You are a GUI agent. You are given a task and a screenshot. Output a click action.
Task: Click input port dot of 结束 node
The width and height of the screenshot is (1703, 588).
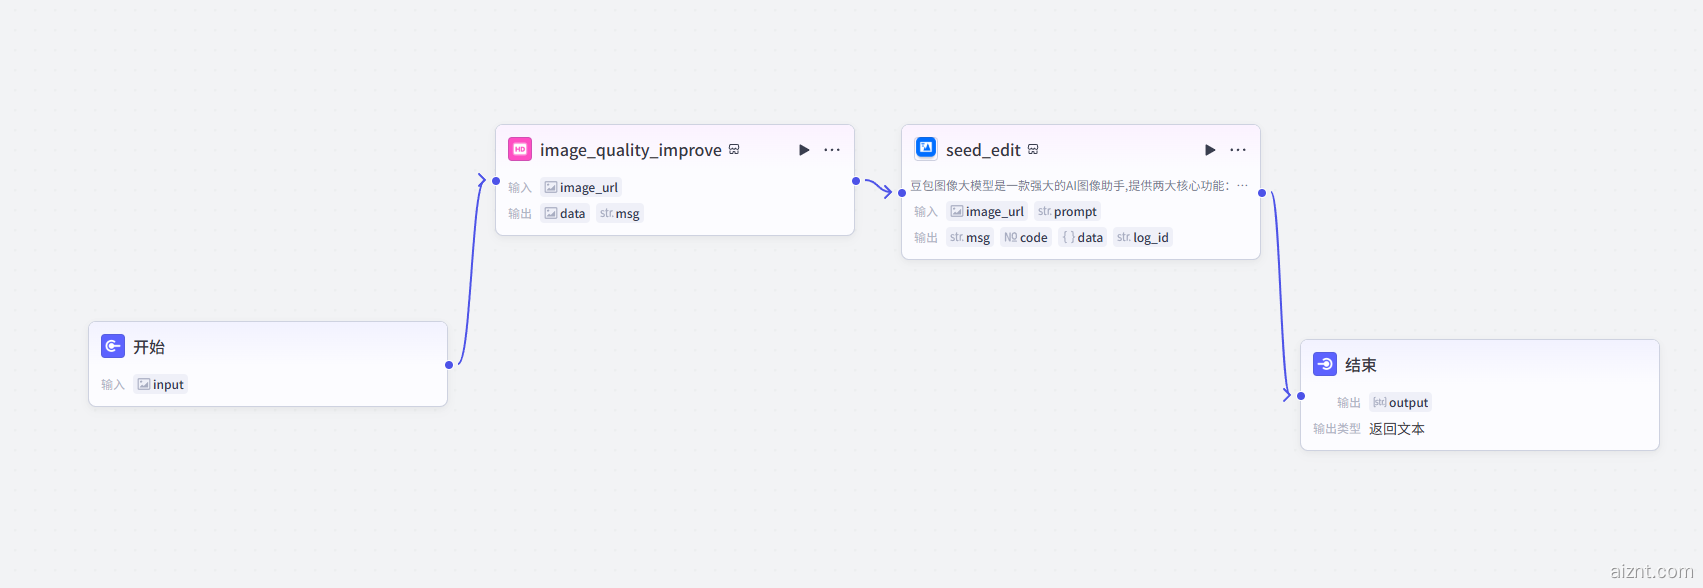click(x=1301, y=396)
